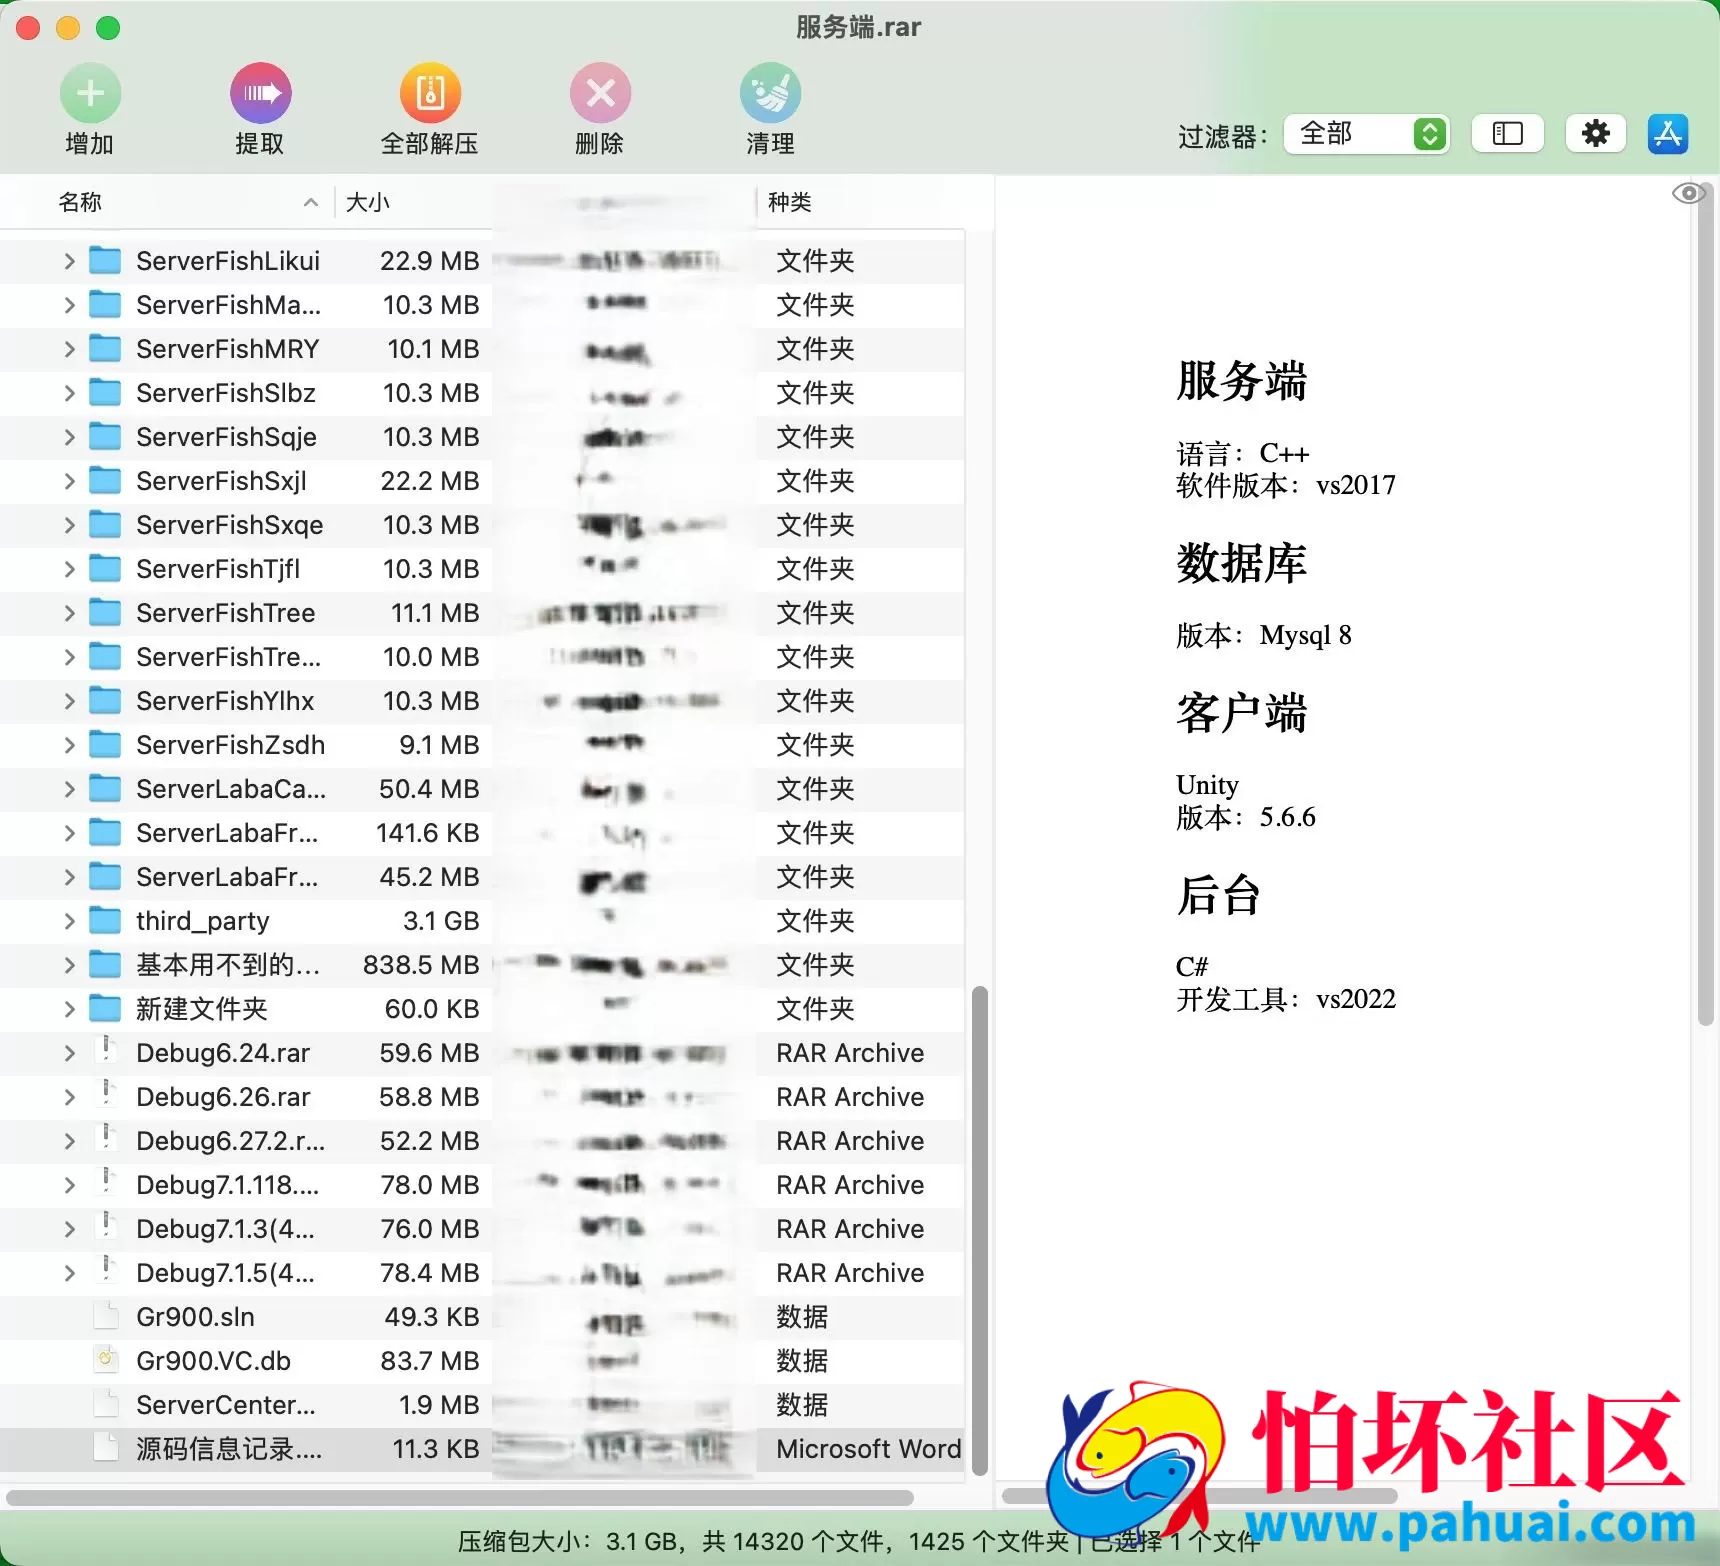Click the preview pane vertical scrollbar
The image size is (1720, 1566).
(x=1706, y=602)
